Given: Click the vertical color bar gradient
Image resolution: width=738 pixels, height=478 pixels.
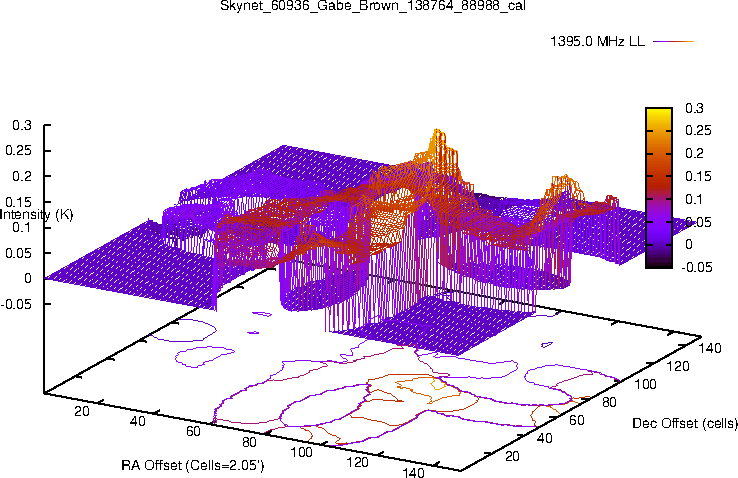Looking at the screenshot, I should click(x=658, y=188).
